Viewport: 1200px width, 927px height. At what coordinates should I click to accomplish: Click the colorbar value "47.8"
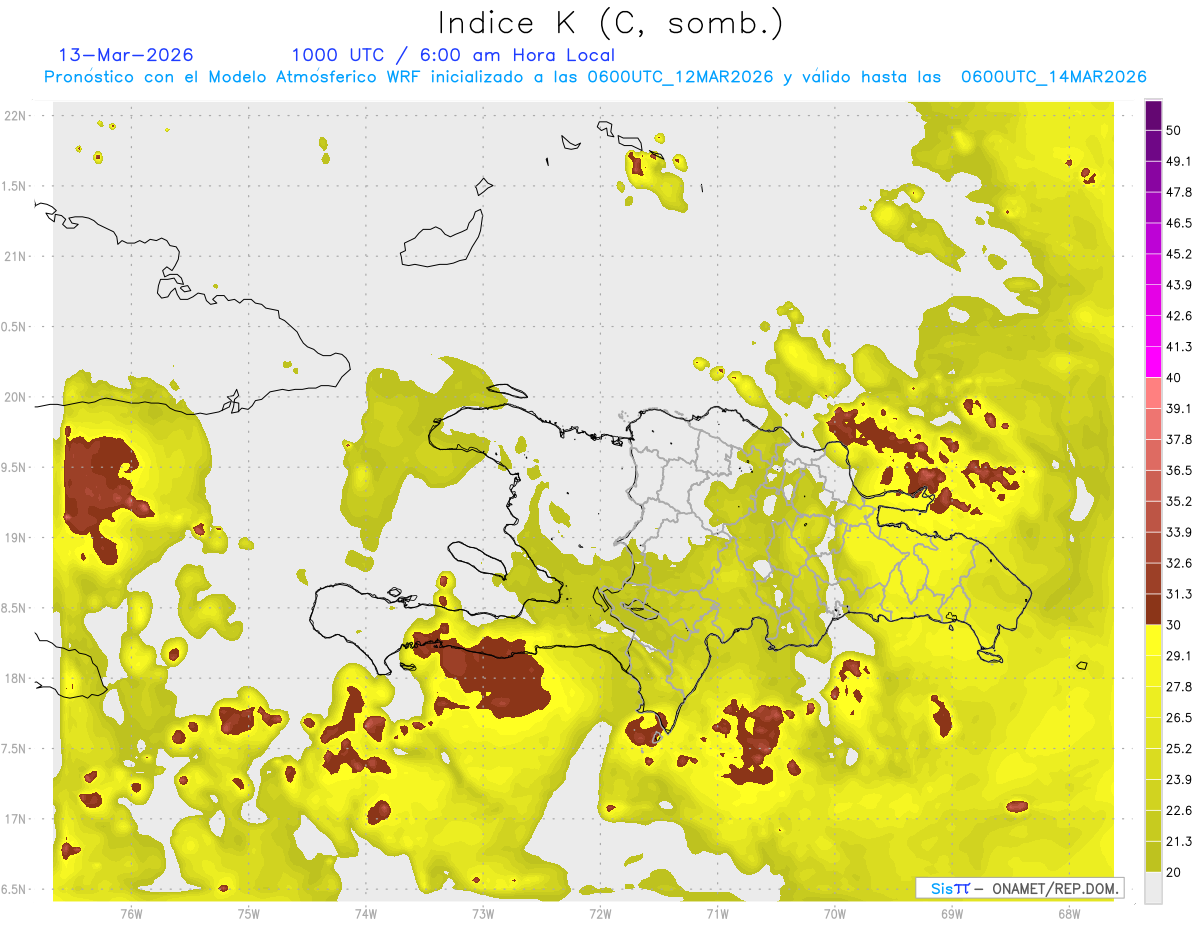[x=1180, y=192]
